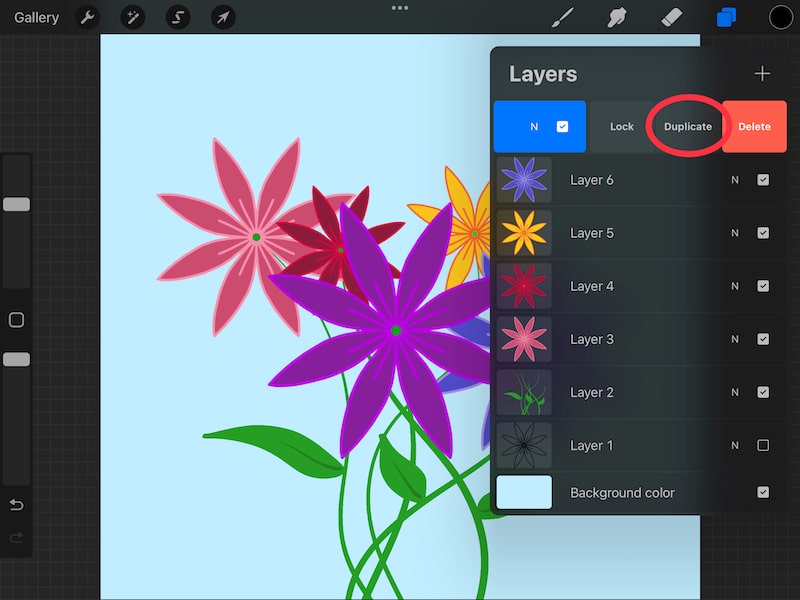Select the Selection tool
The image size is (800, 600).
point(177,17)
